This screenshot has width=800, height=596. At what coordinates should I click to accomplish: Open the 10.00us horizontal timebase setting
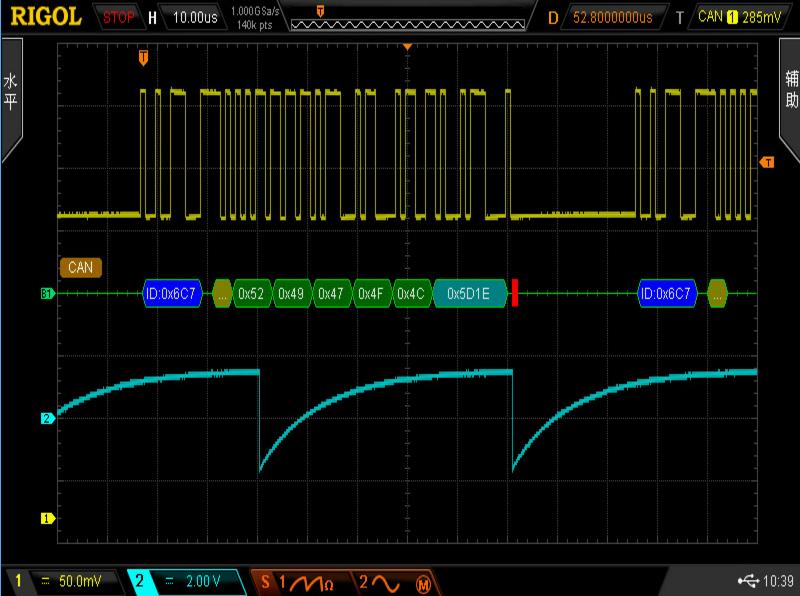[x=194, y=17]
